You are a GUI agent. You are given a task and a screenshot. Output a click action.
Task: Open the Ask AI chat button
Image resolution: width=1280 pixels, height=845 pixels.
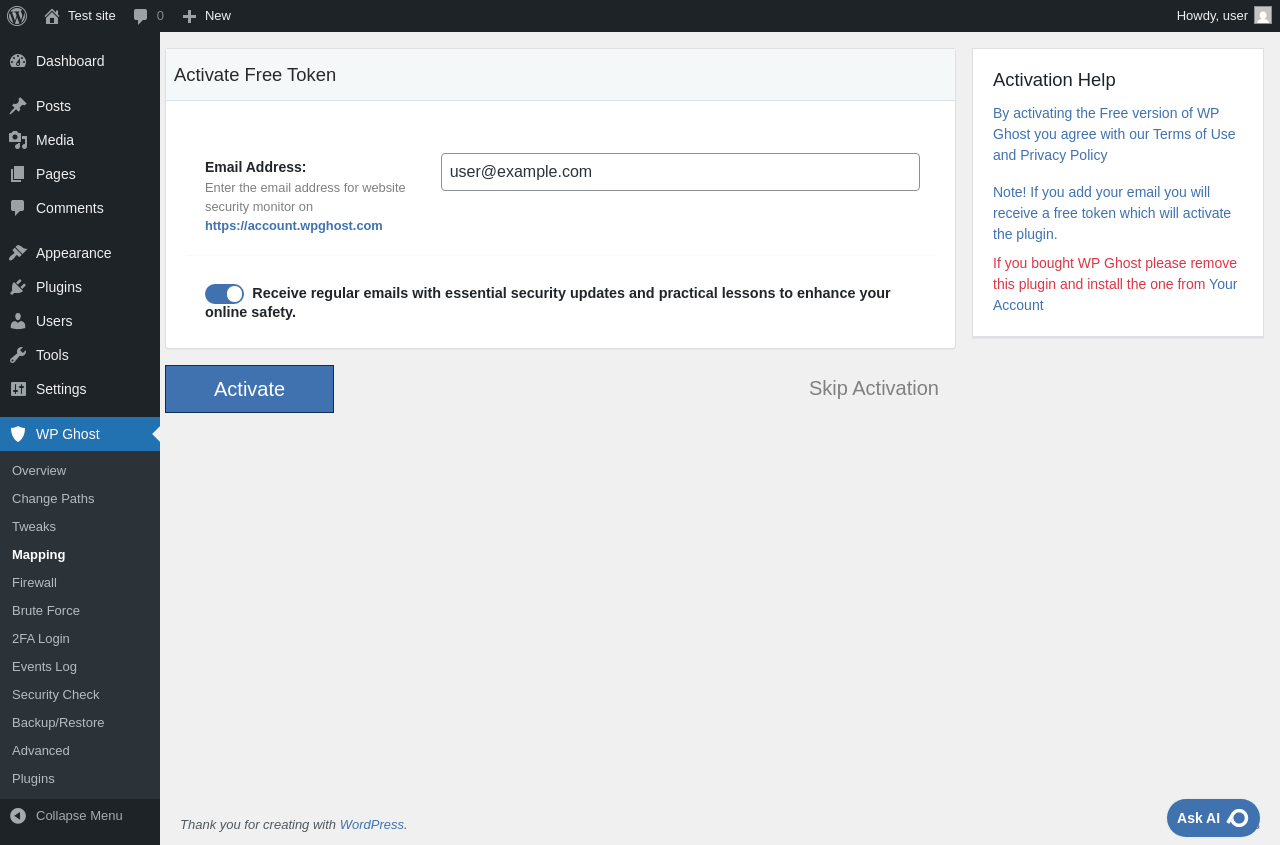pyautogui.click(x=1212, y=818)
